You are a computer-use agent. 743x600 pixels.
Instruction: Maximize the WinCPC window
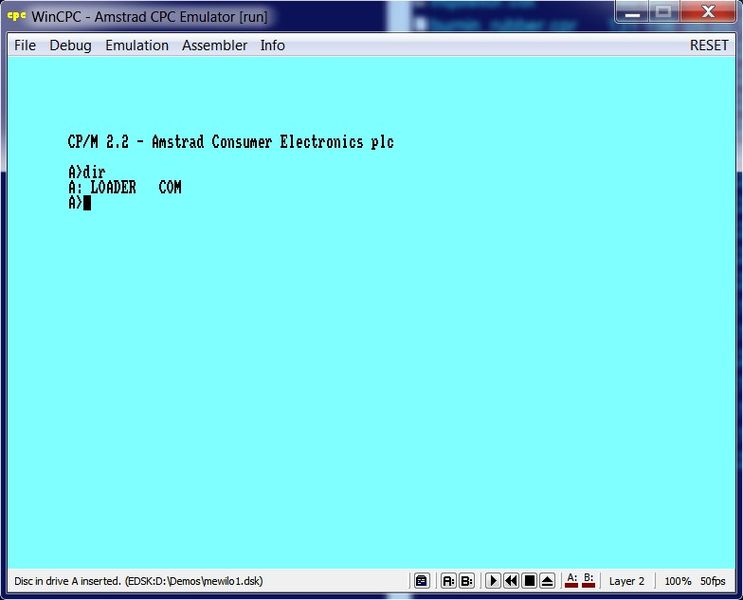click(664, 11)
